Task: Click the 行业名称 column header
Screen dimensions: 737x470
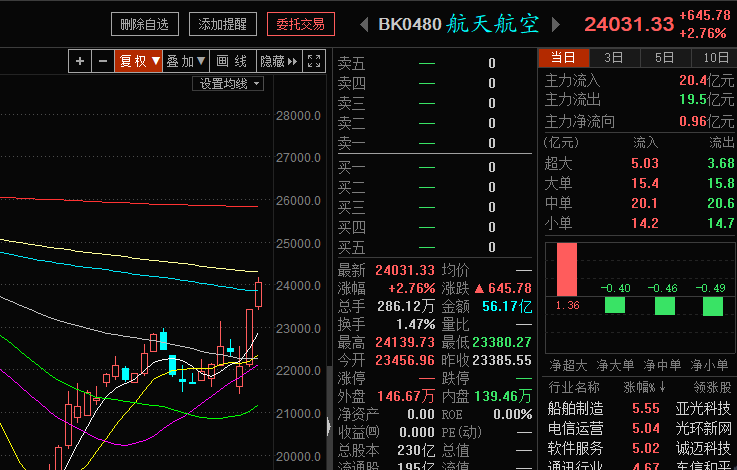Action: coord(574,387)
